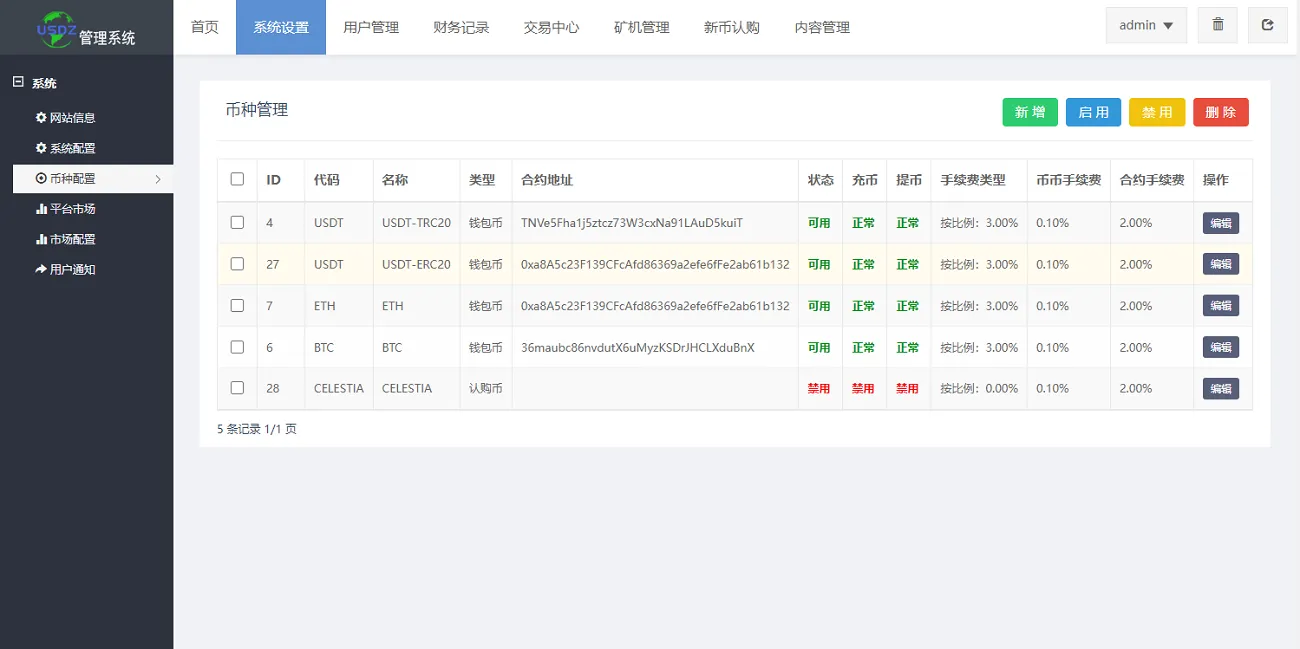Click the green 新增 button

(x=1029, y=112)
